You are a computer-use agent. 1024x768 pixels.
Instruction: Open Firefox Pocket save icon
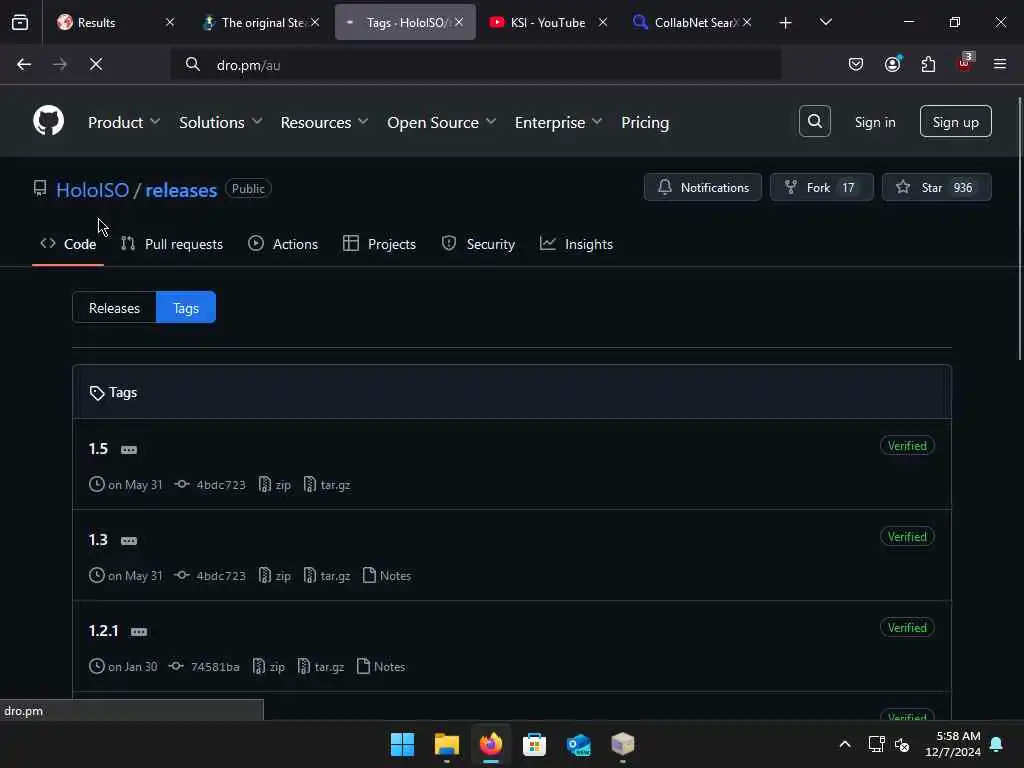[856, 64]
